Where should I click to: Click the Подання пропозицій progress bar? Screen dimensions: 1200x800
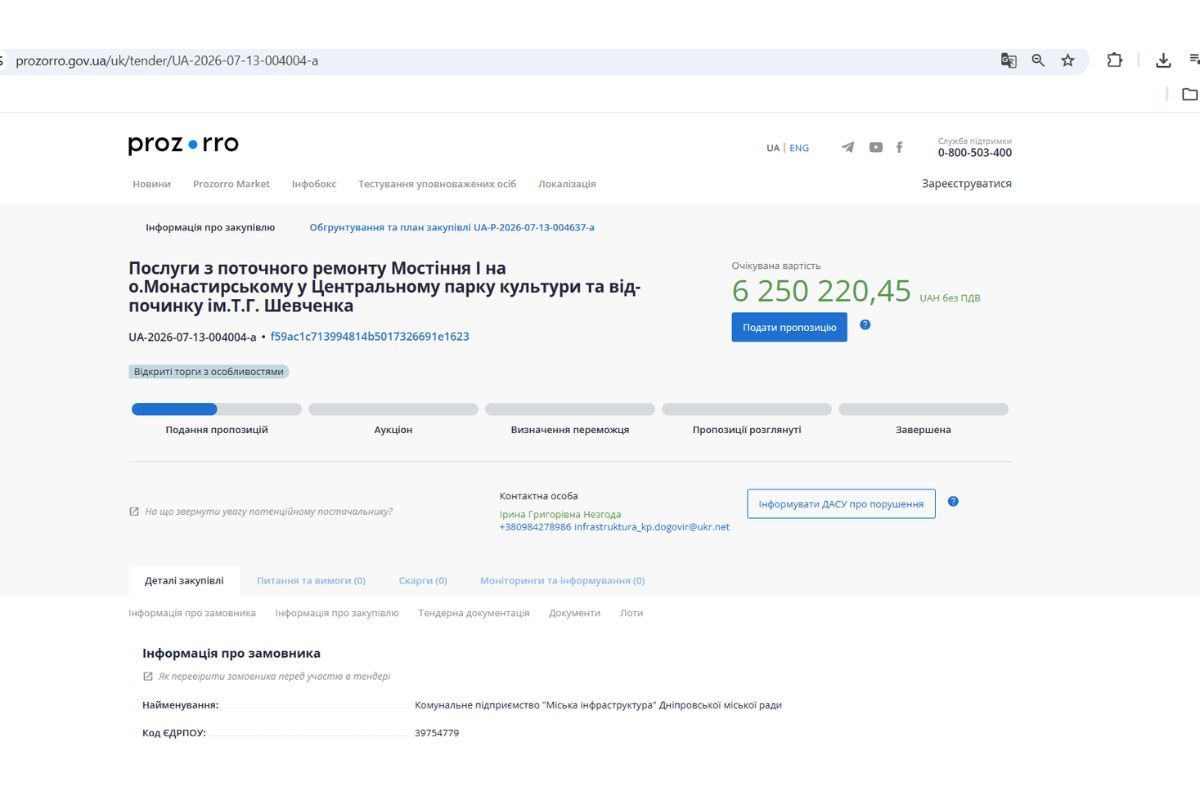217,409
